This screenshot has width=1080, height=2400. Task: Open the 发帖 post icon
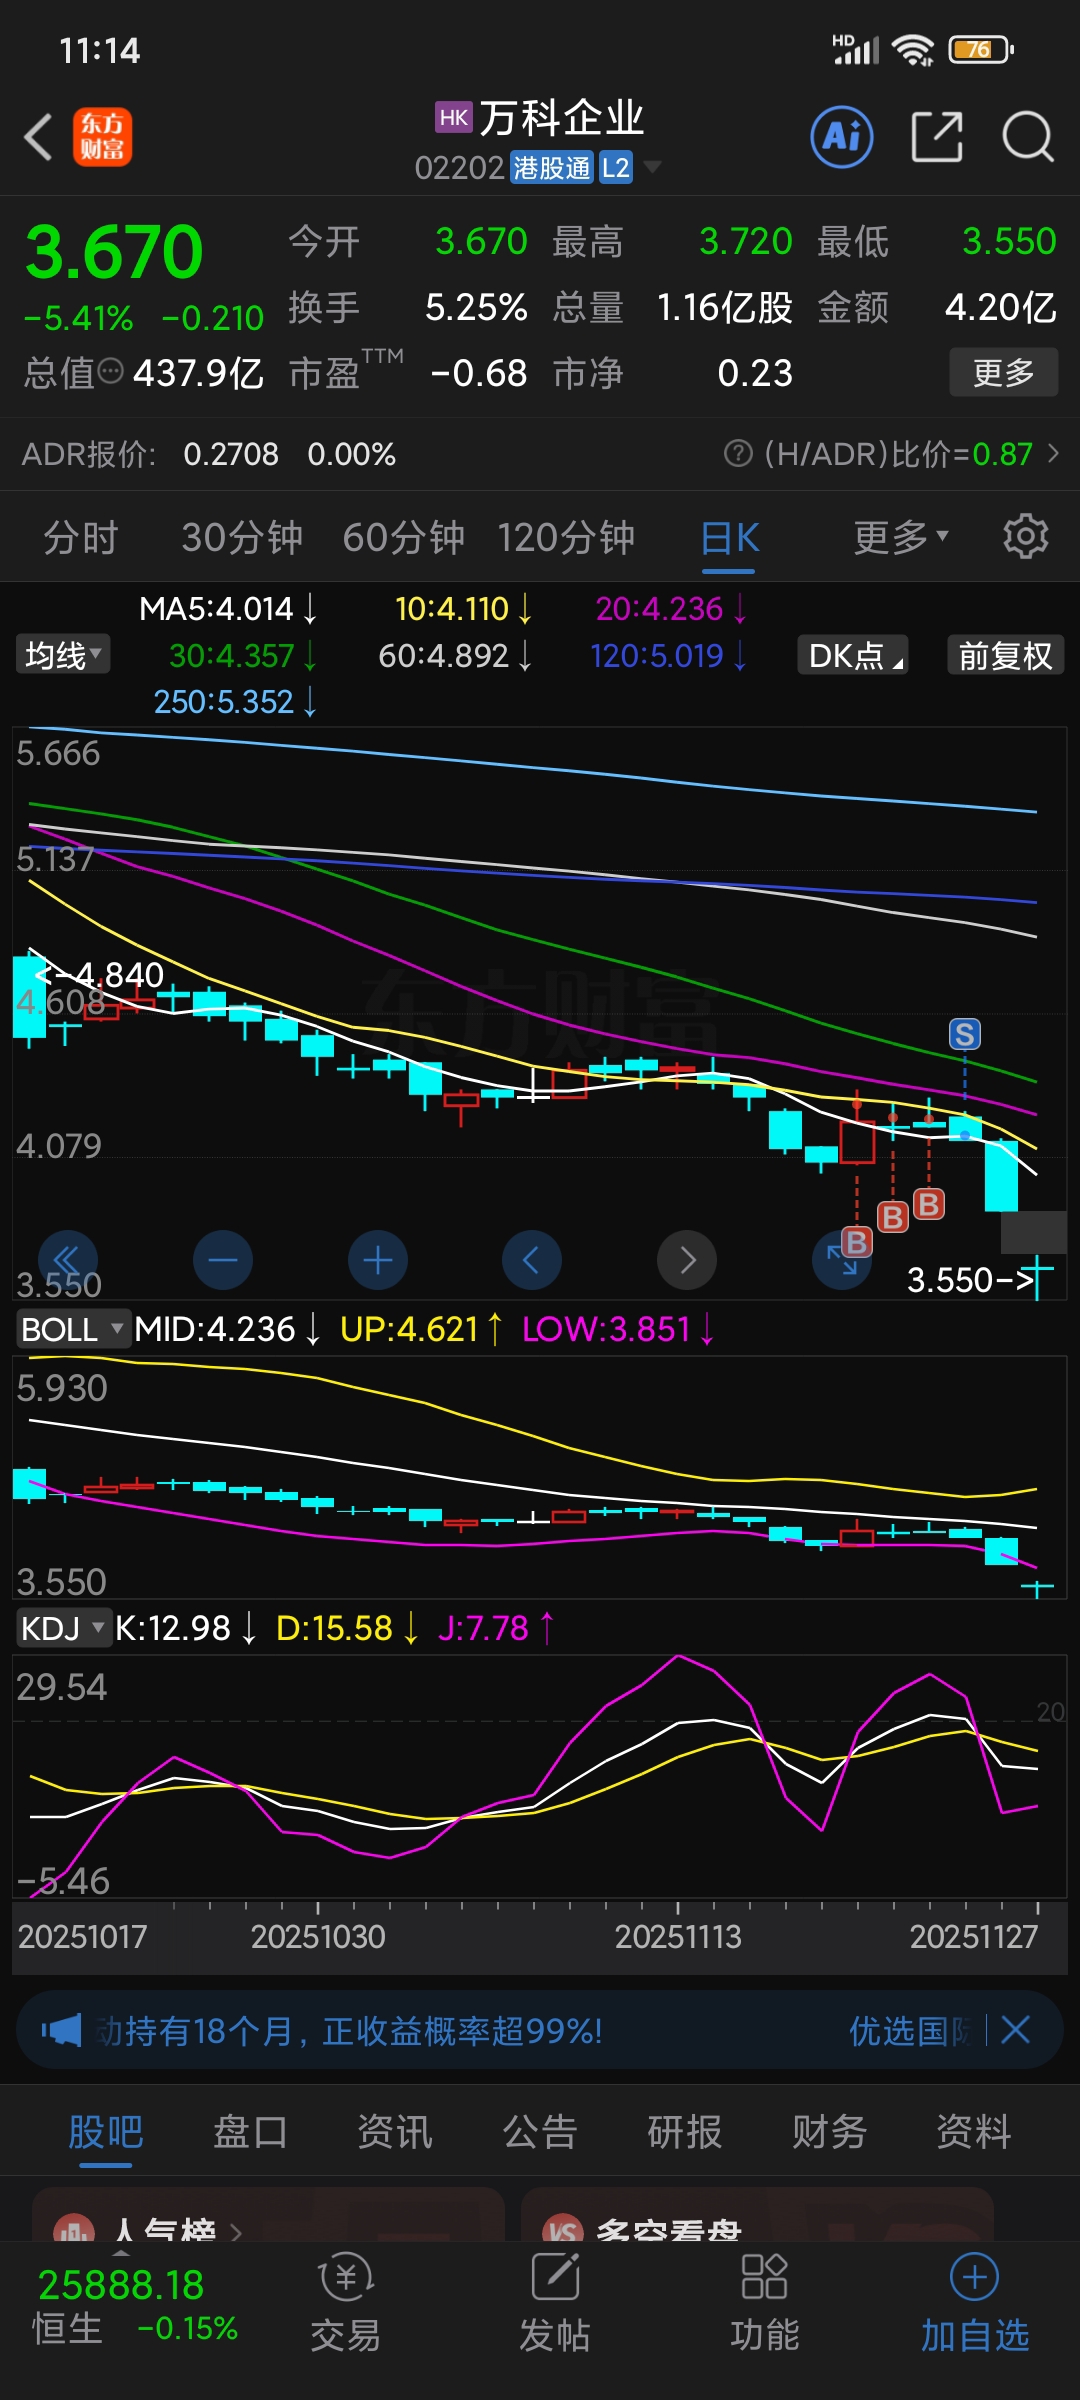tap(555, 2303)
